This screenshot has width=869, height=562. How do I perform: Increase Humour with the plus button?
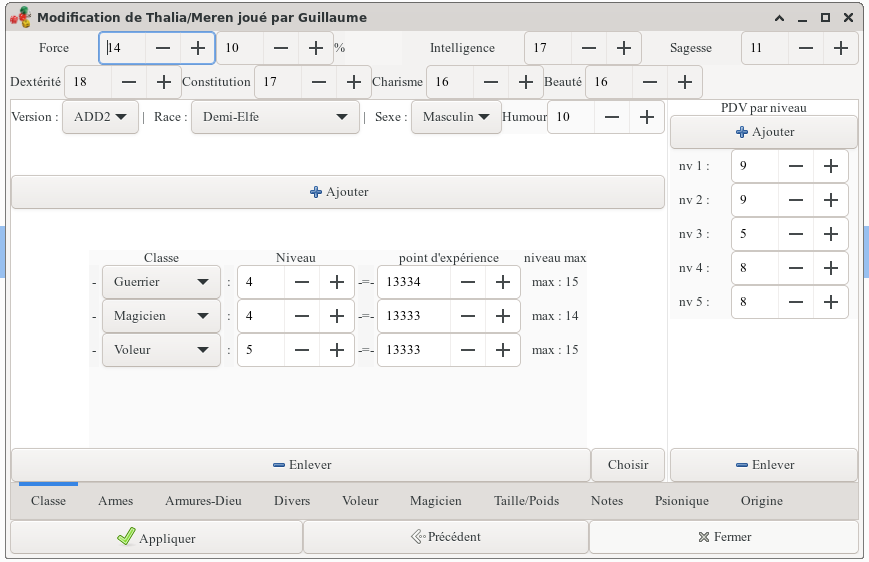click(646, 117)
